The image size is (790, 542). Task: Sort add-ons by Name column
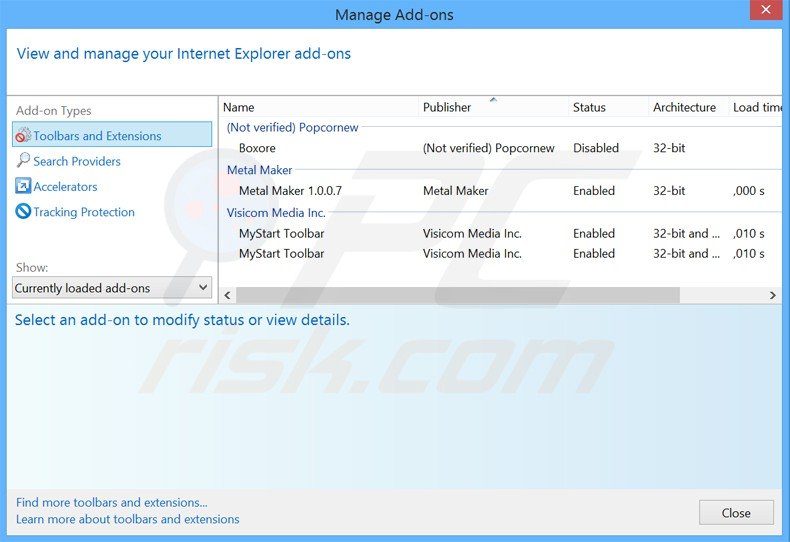(x=239, y=107)
